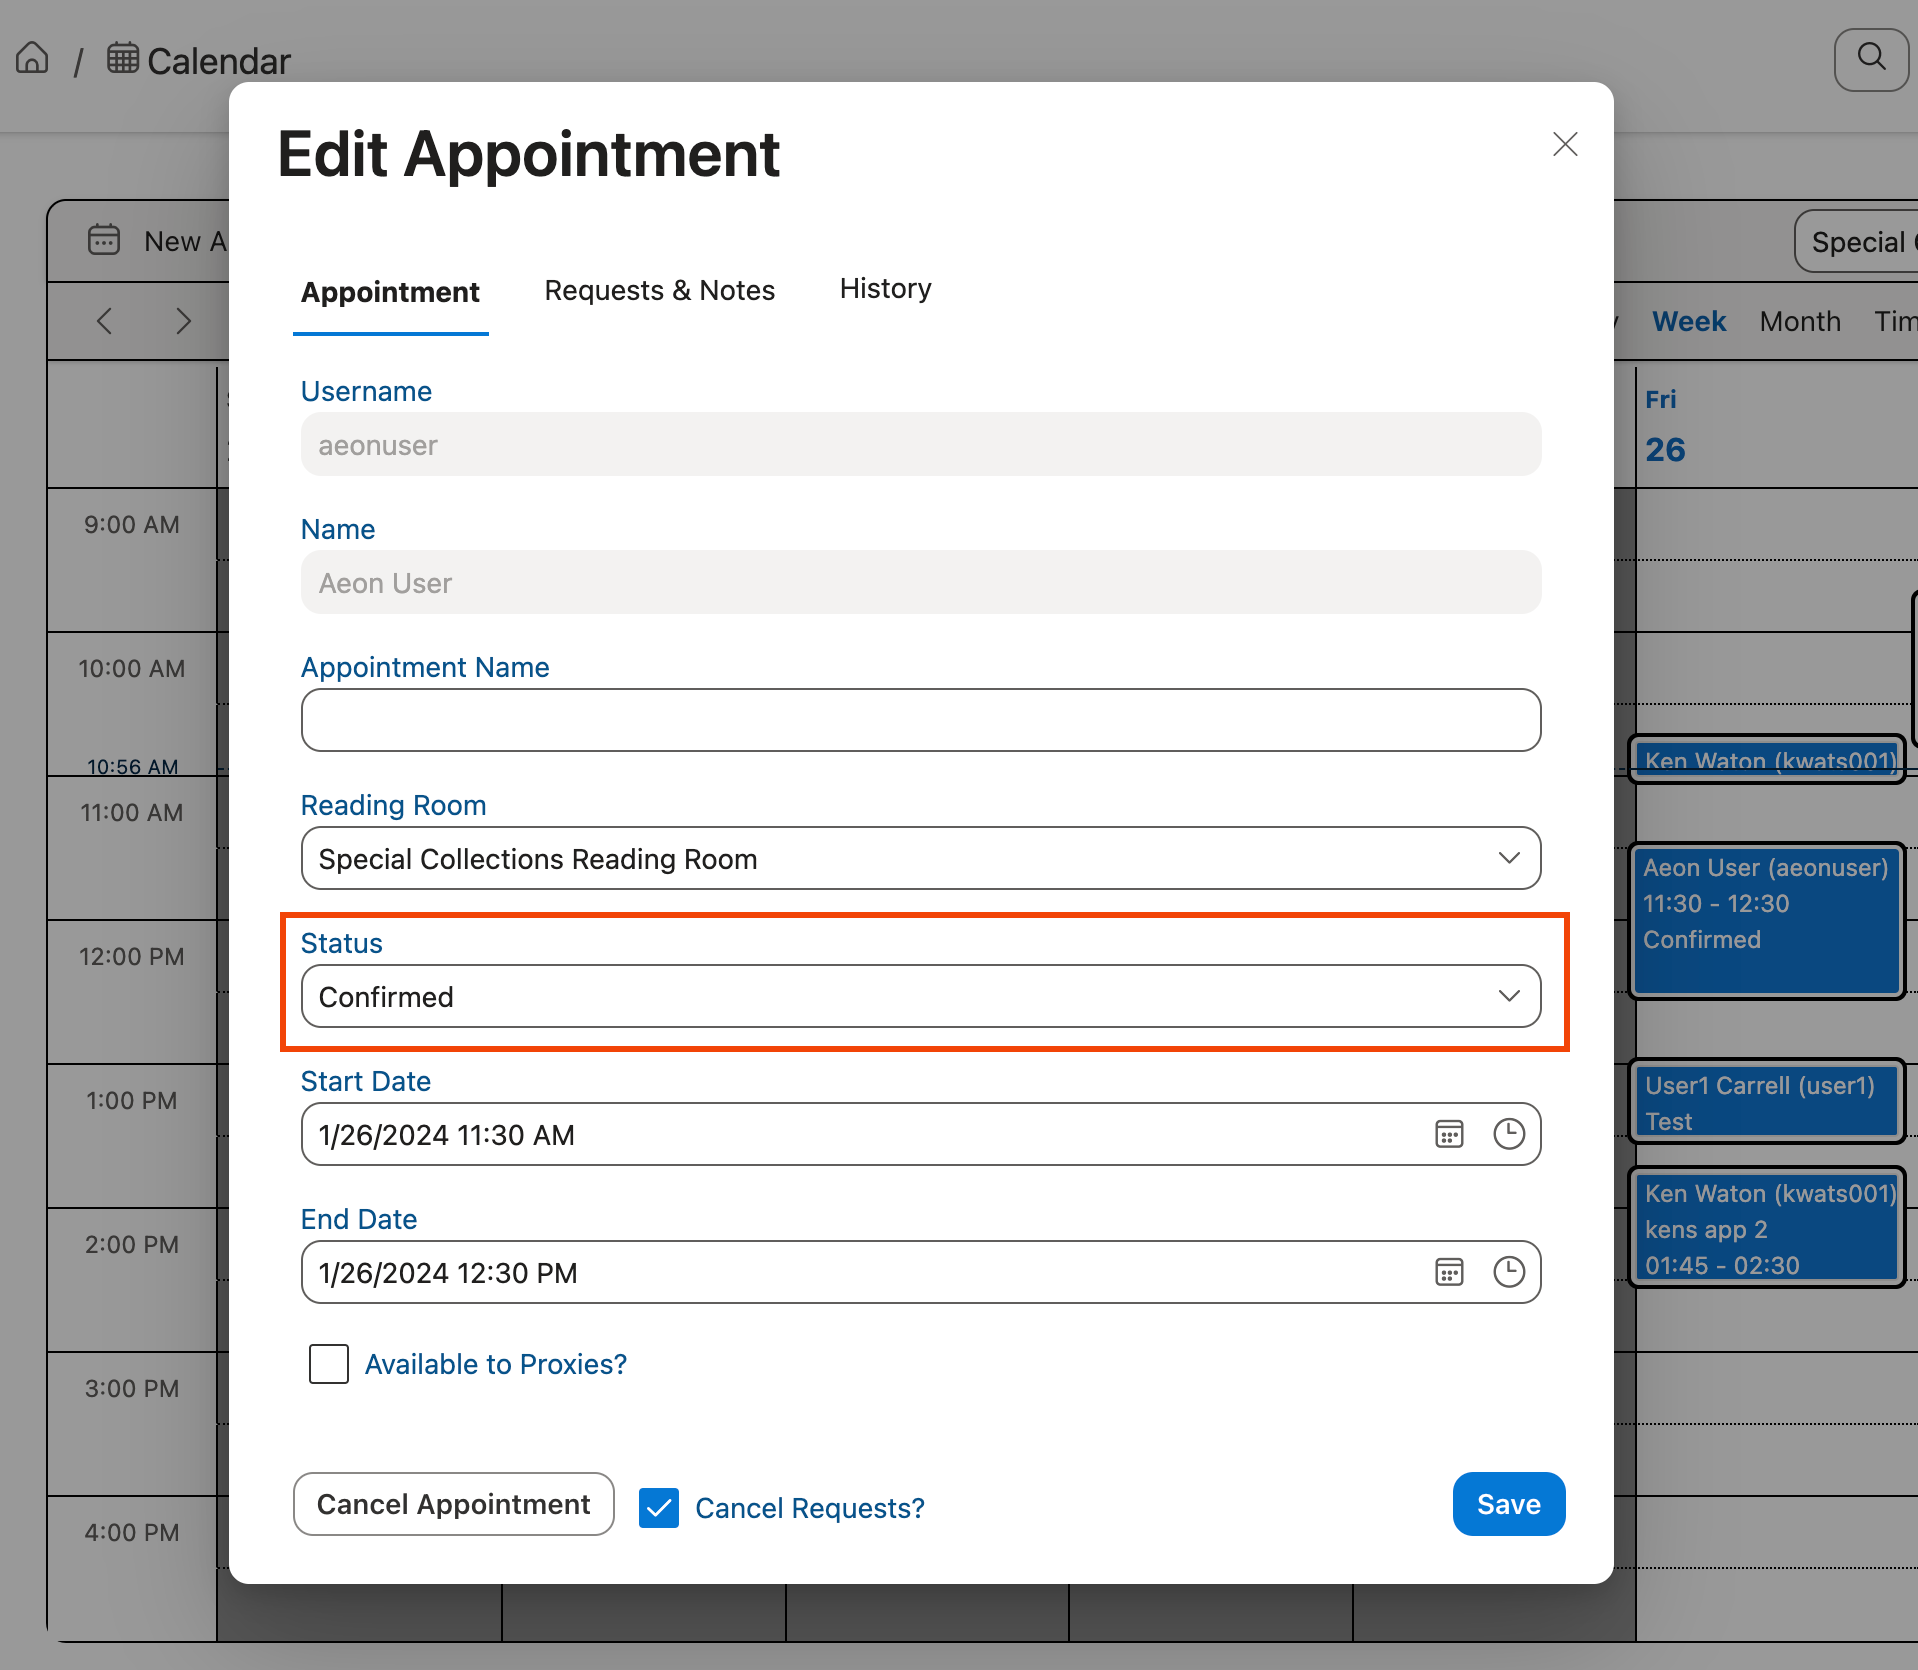Screen dimensions: 1918x1670
Task: Click the home breadcrumb icon
Action: click(31, 58)
